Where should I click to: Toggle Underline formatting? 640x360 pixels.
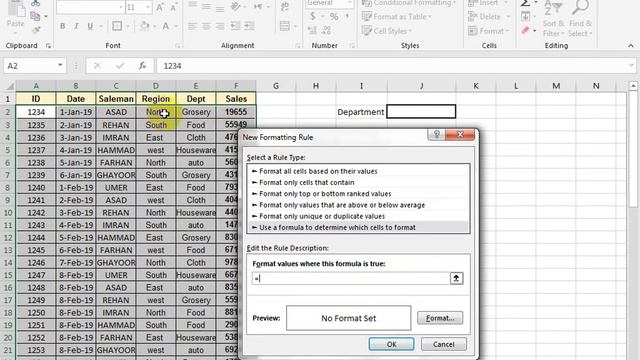90,26
